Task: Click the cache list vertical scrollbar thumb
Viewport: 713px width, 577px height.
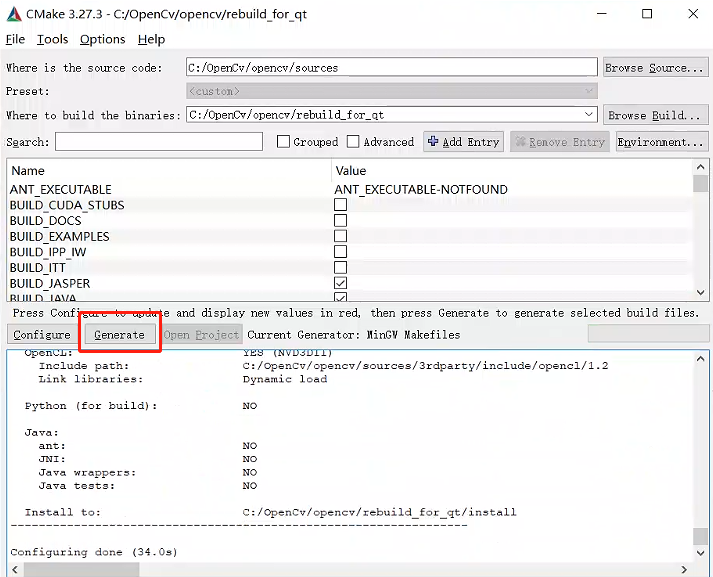Action: point(700,184)
